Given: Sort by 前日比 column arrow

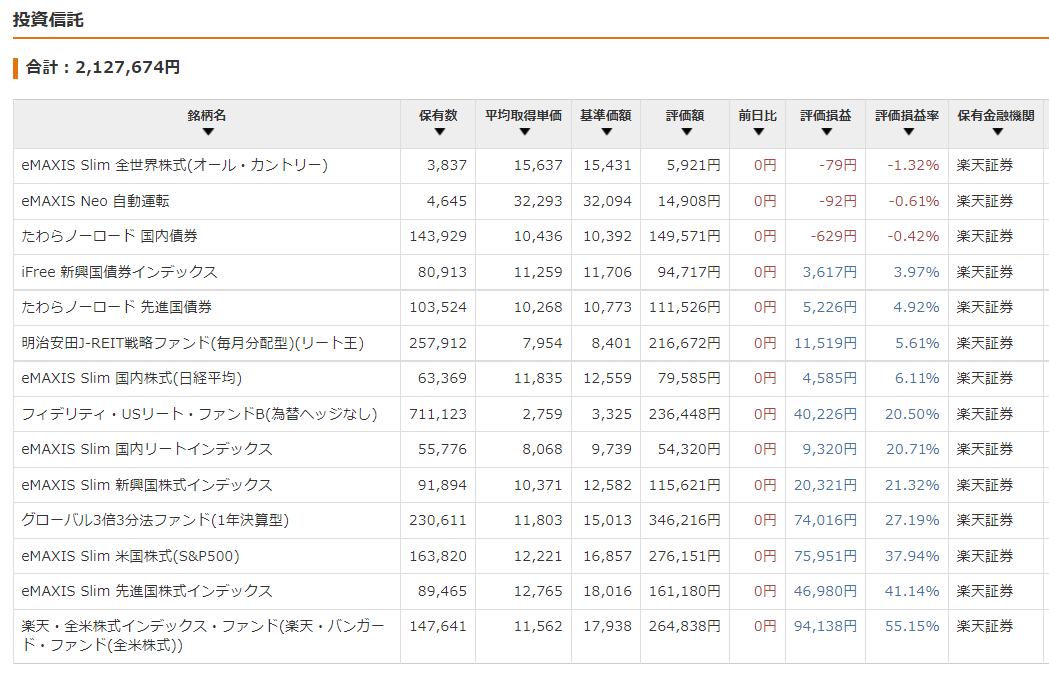Looking at the screenshot, I should click(x=758, y=132).
